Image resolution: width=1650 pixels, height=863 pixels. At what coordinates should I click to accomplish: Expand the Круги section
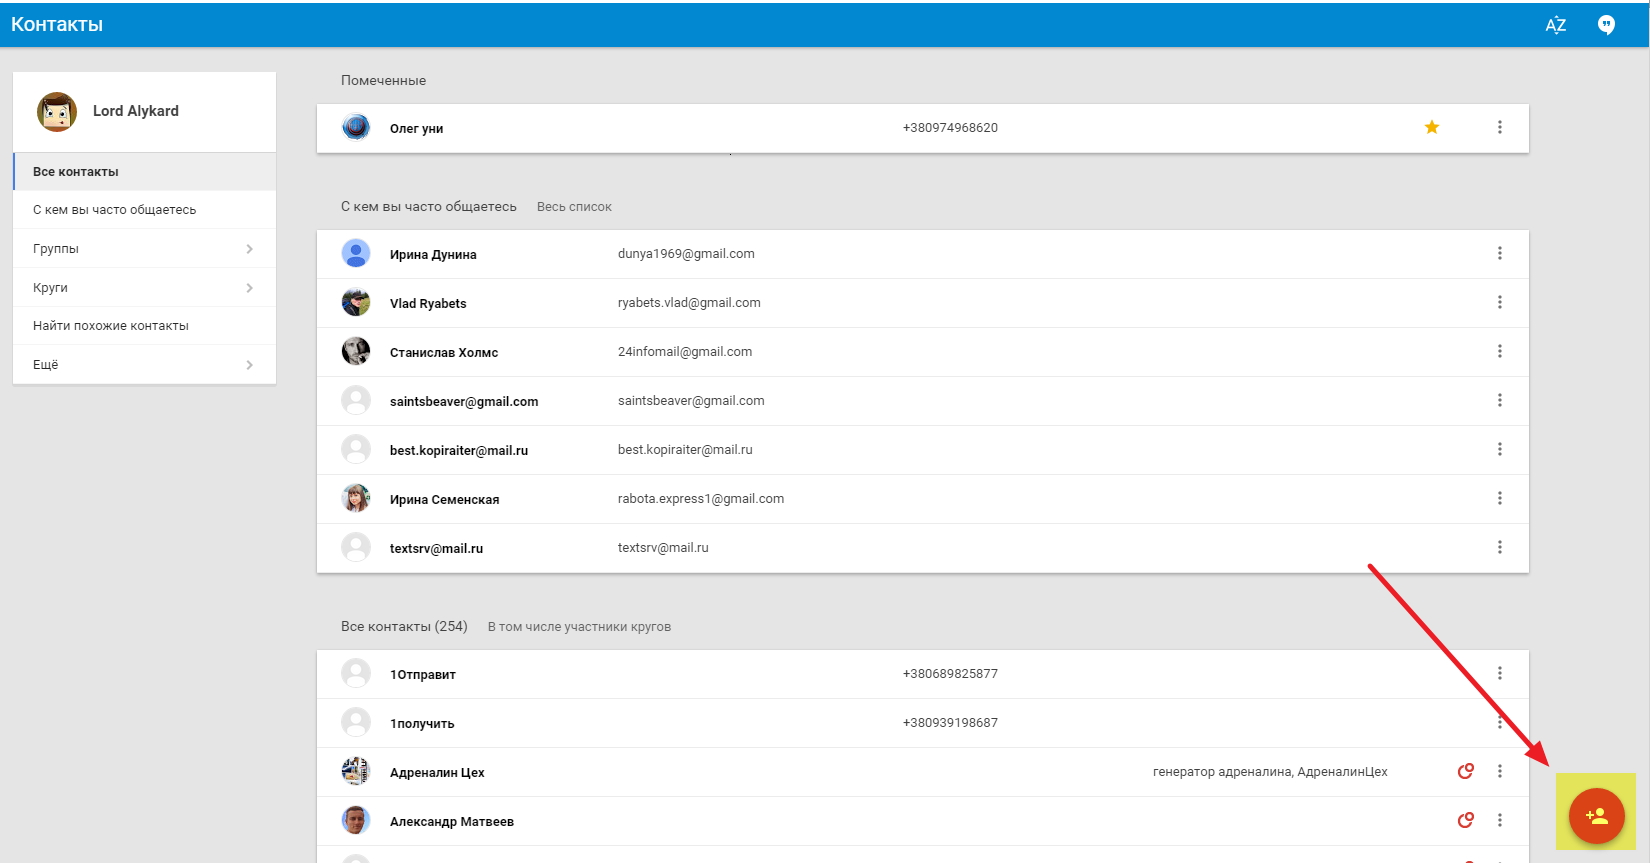tap(144, 288)
